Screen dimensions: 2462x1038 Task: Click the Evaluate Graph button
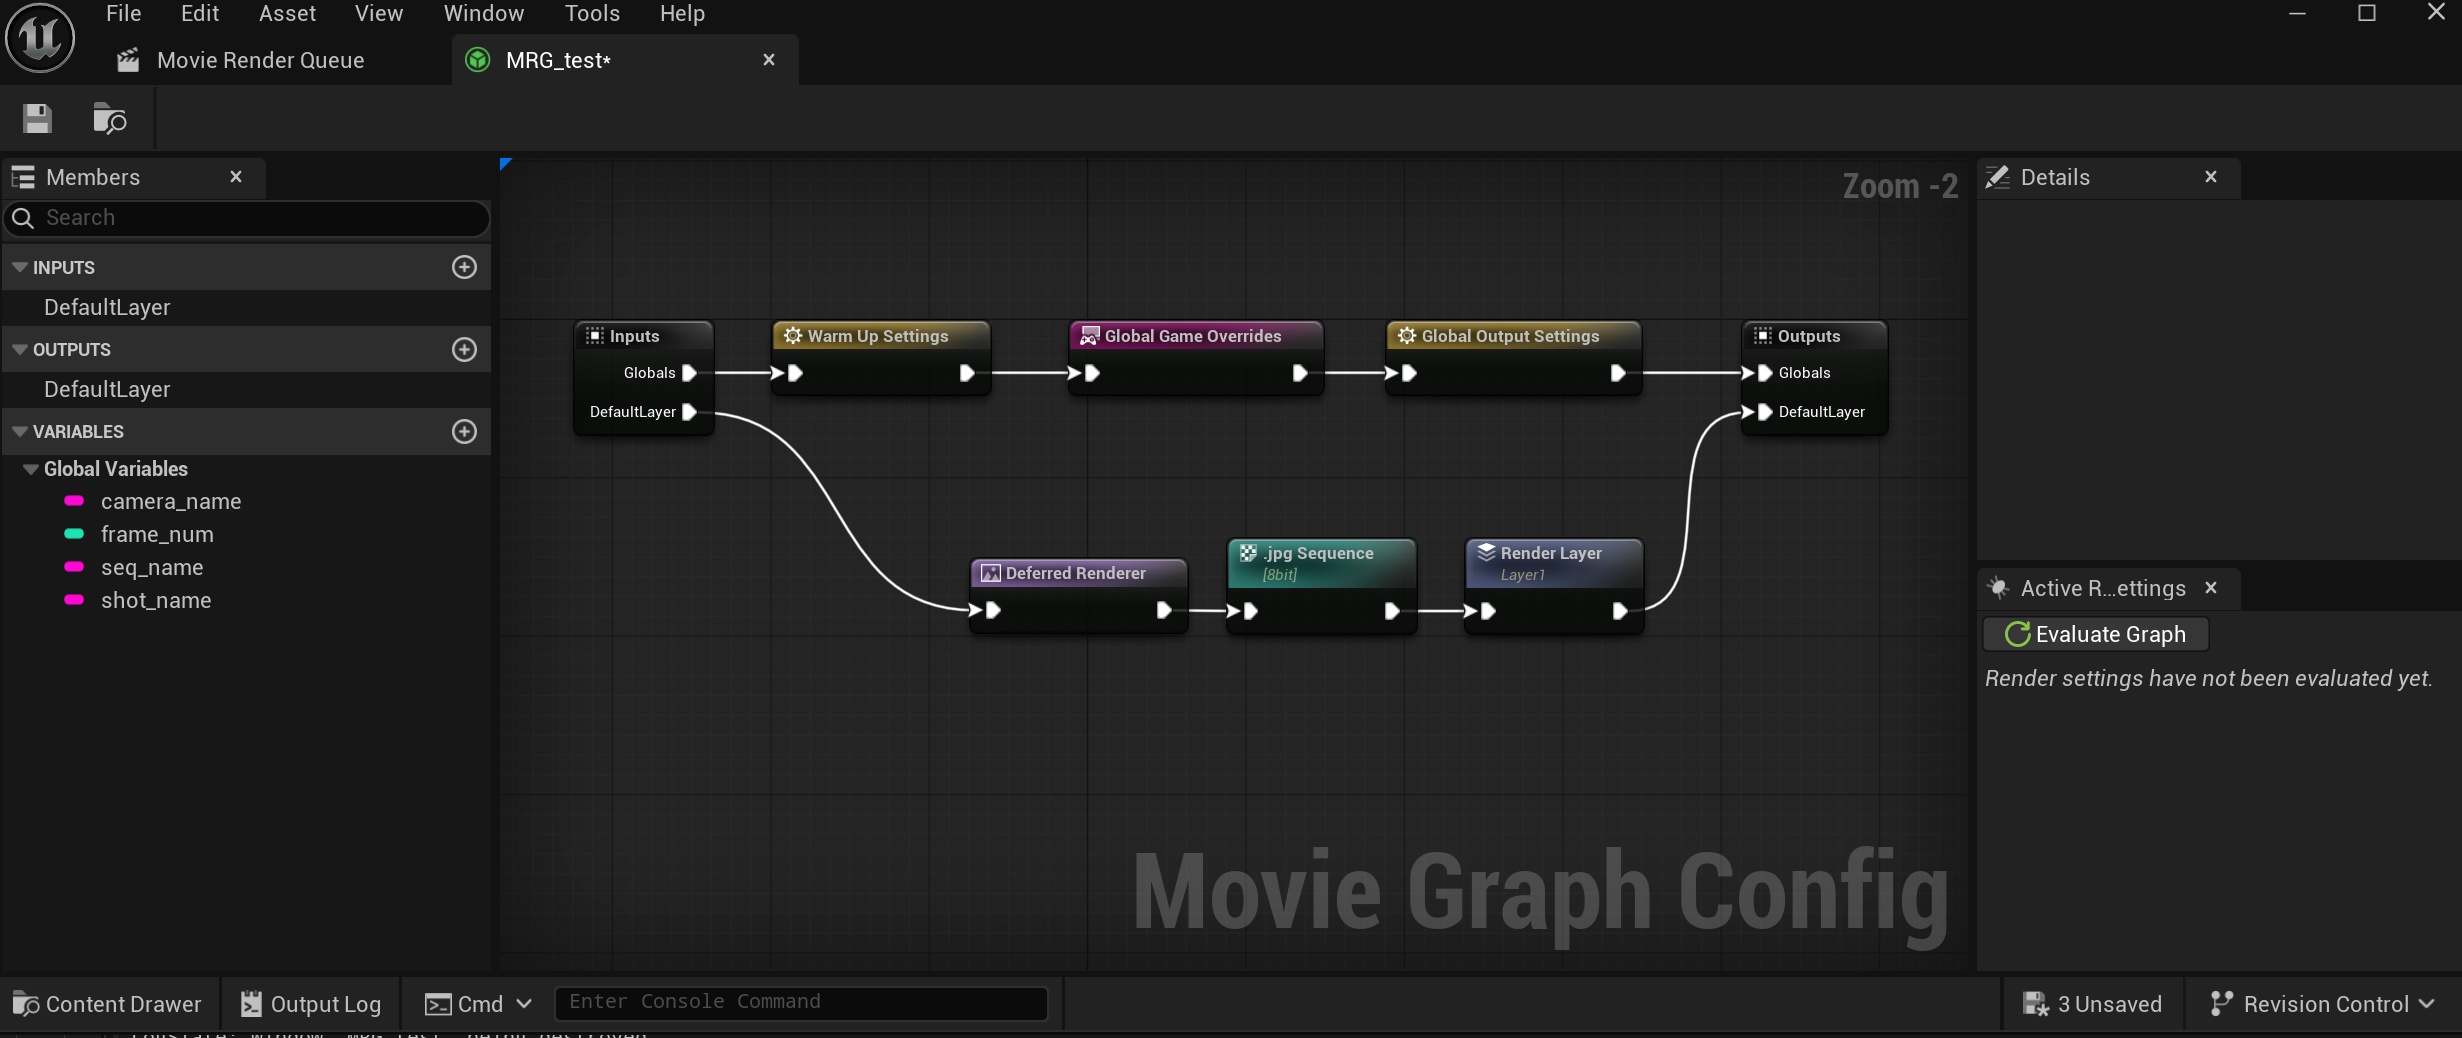pyautogui.click(x=2095, y=634)
